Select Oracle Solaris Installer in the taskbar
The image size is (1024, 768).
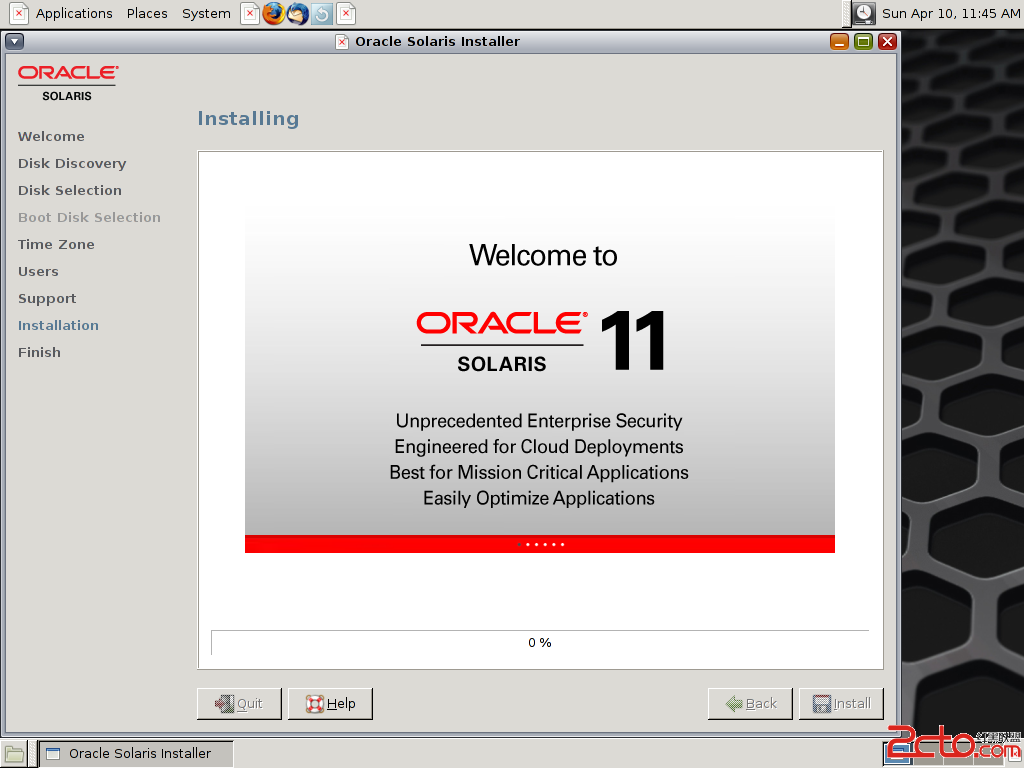136,754
